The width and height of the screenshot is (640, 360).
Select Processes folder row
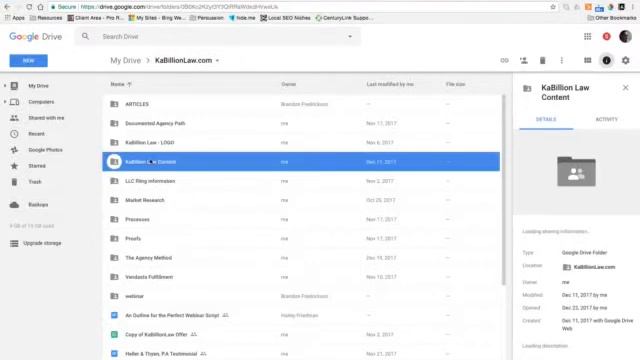(x=301, y=219)
